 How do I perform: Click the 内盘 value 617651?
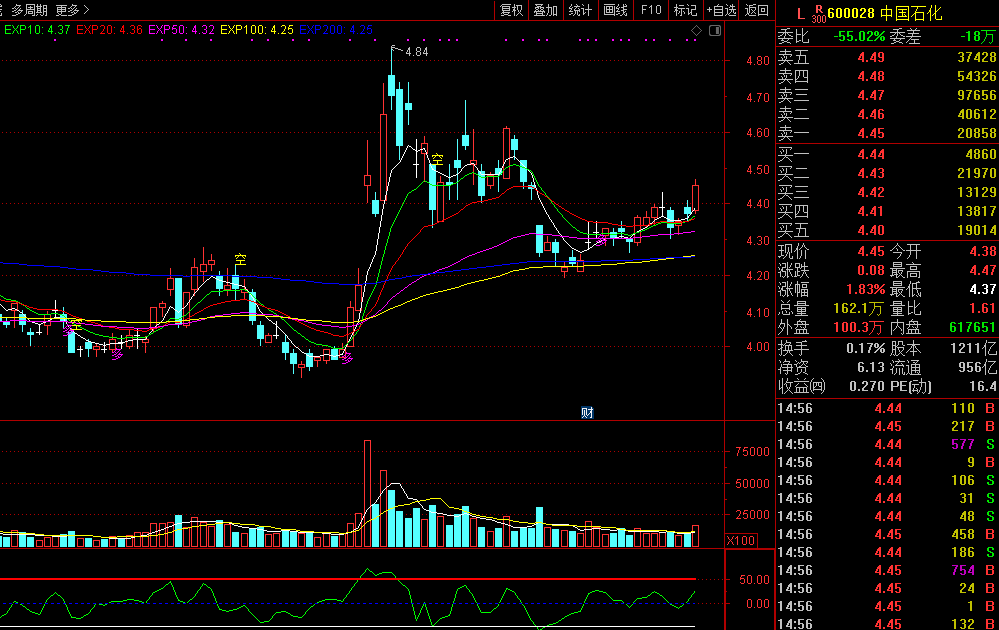[x=972, y=327]
